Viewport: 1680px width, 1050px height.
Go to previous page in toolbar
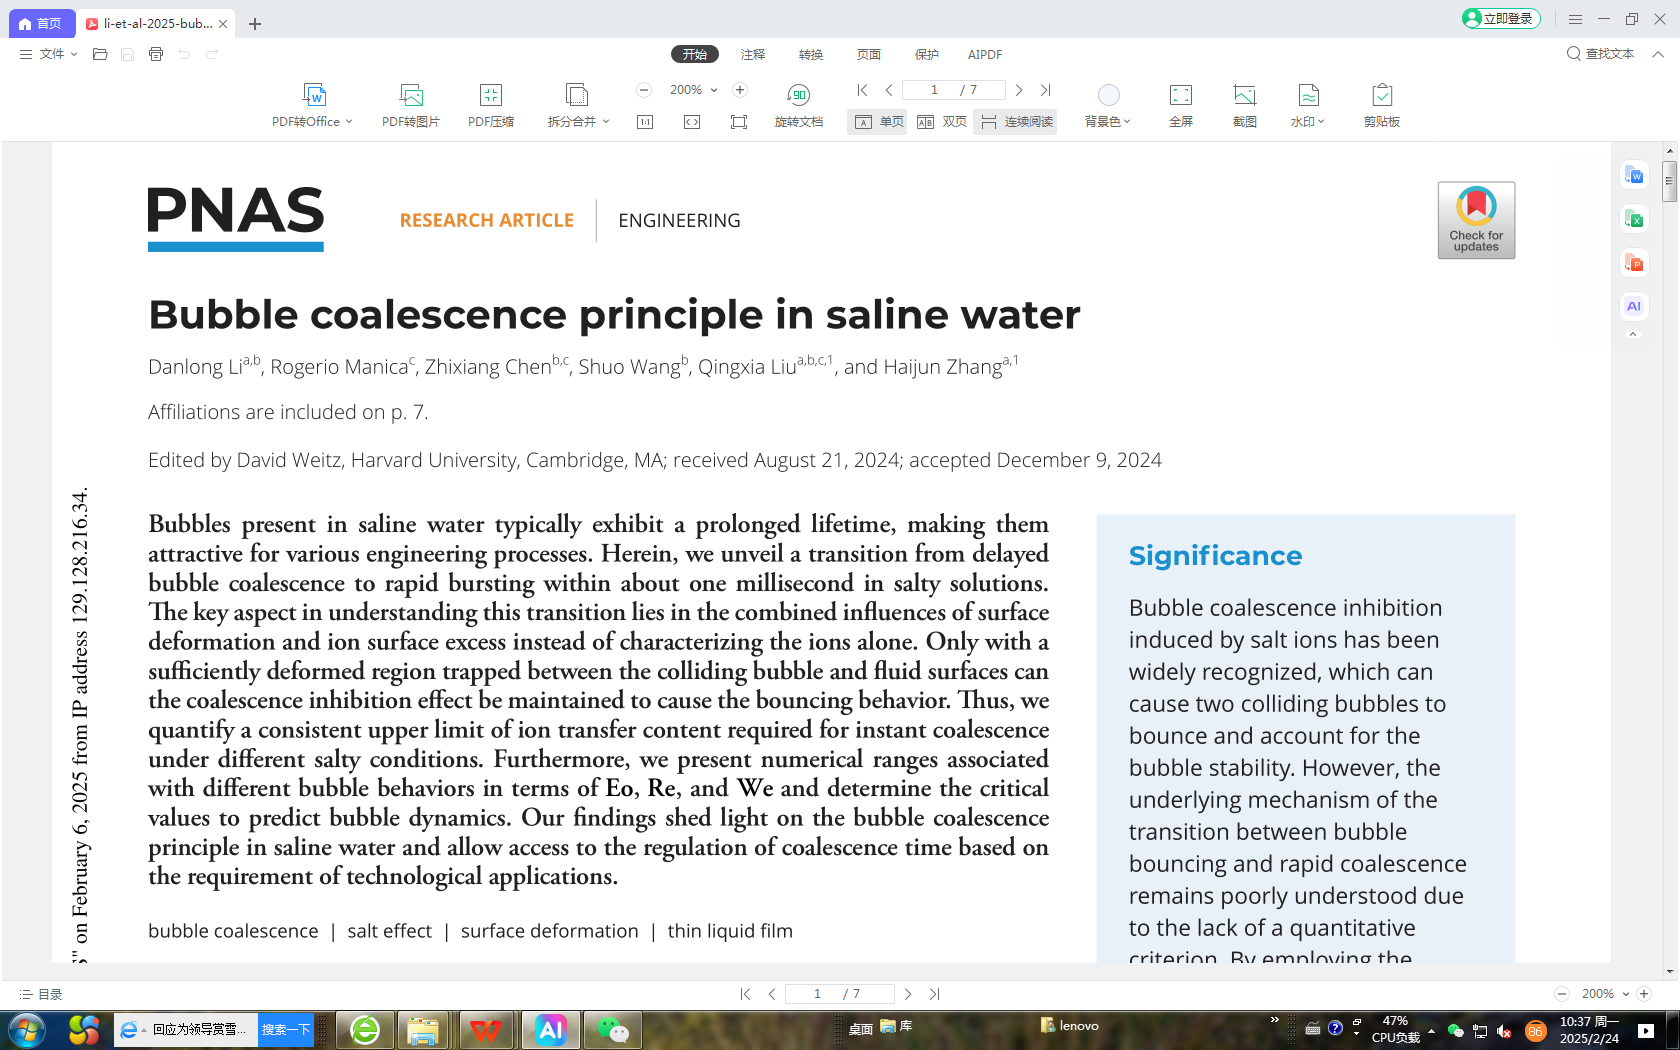click(x=889, y=90)
